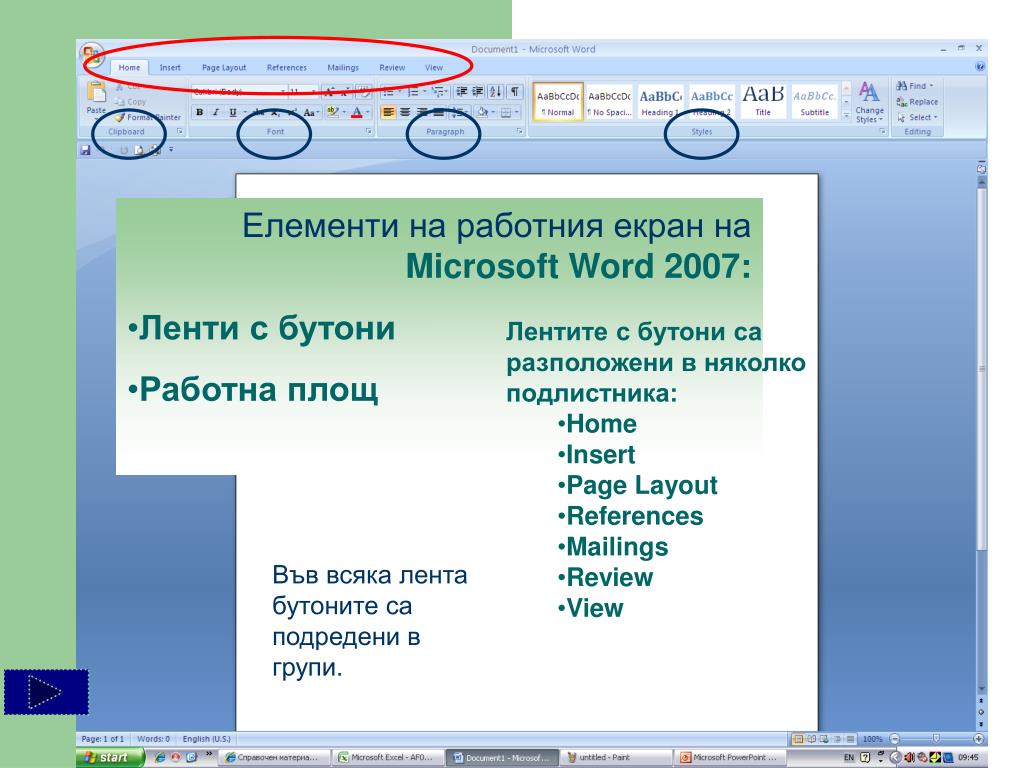Click Change Styles button

coord(869,103)
